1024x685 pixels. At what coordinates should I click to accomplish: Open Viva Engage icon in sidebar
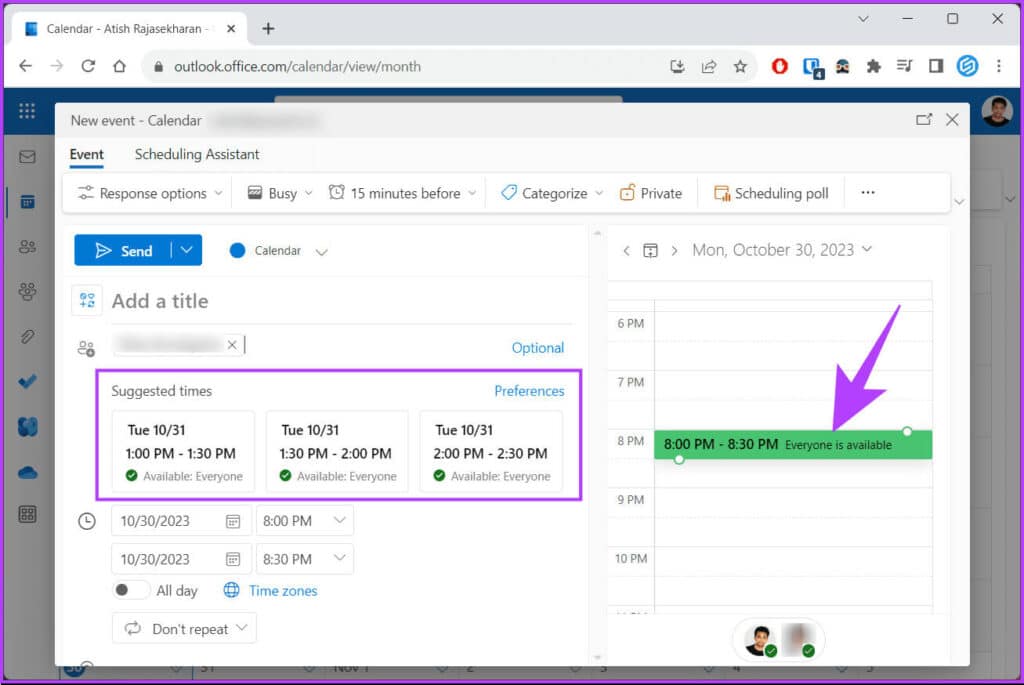point(27,426)
